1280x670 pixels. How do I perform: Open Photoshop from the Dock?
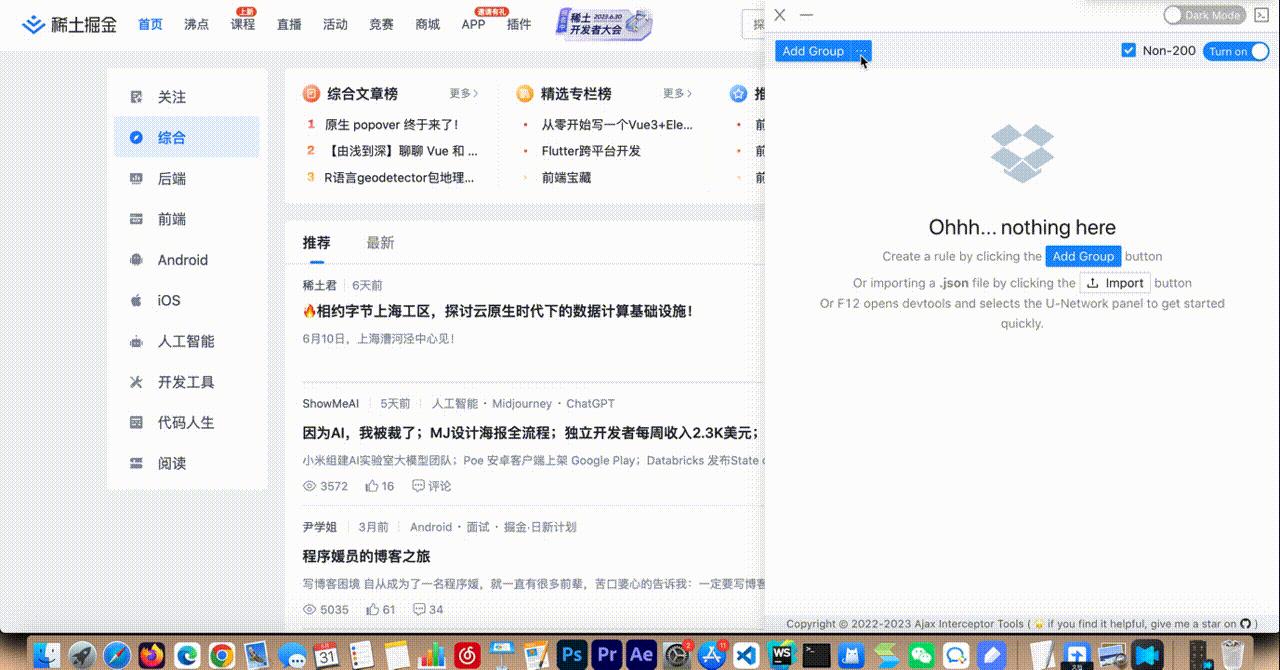pyautogui.click(x=570, y=655)
